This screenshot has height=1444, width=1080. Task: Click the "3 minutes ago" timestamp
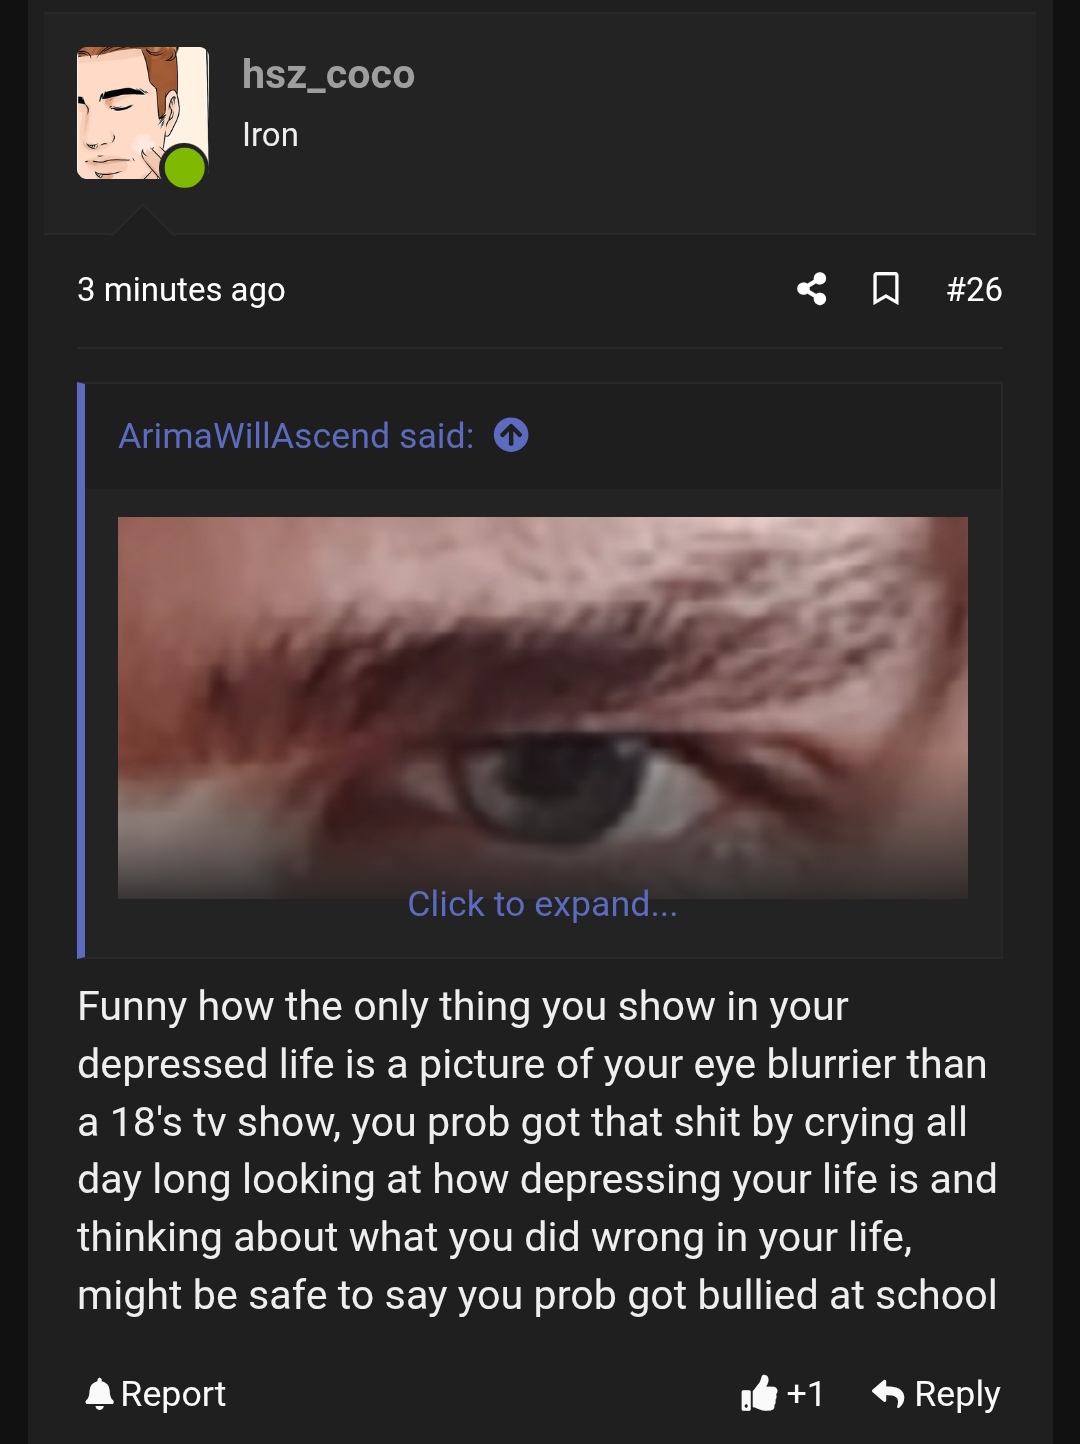pyautogui.click(x=181, y=290)
